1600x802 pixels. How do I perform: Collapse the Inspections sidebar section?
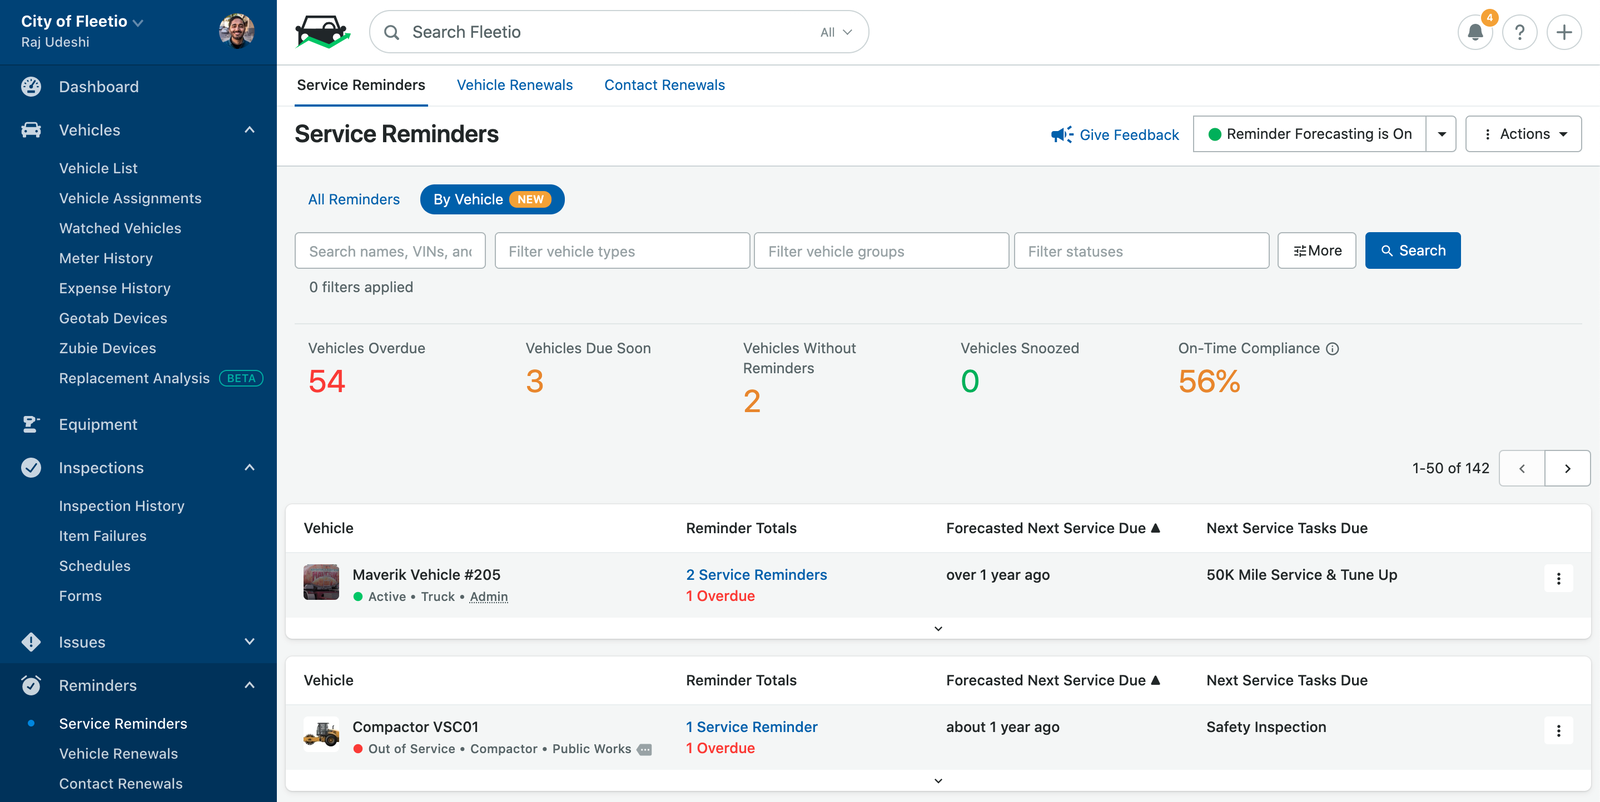tap(249, 468)
